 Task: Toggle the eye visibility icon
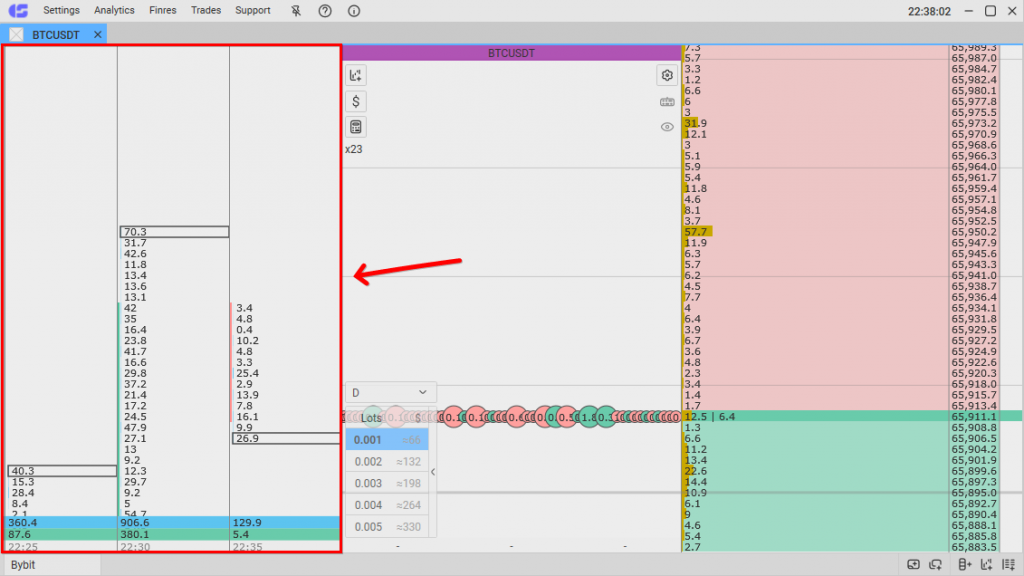[667, 127]
